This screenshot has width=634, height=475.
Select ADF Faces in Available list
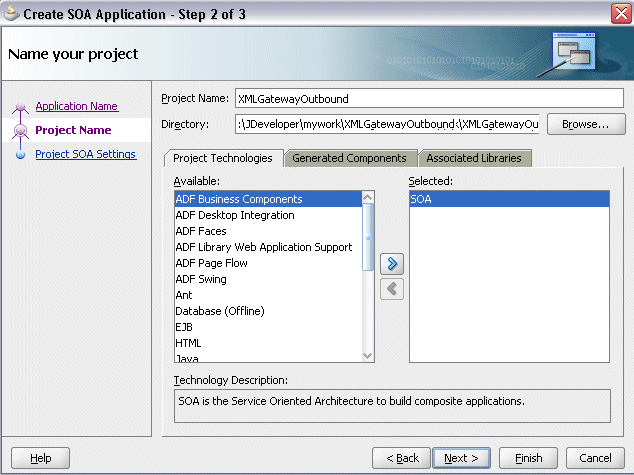(x=268, y=231)
